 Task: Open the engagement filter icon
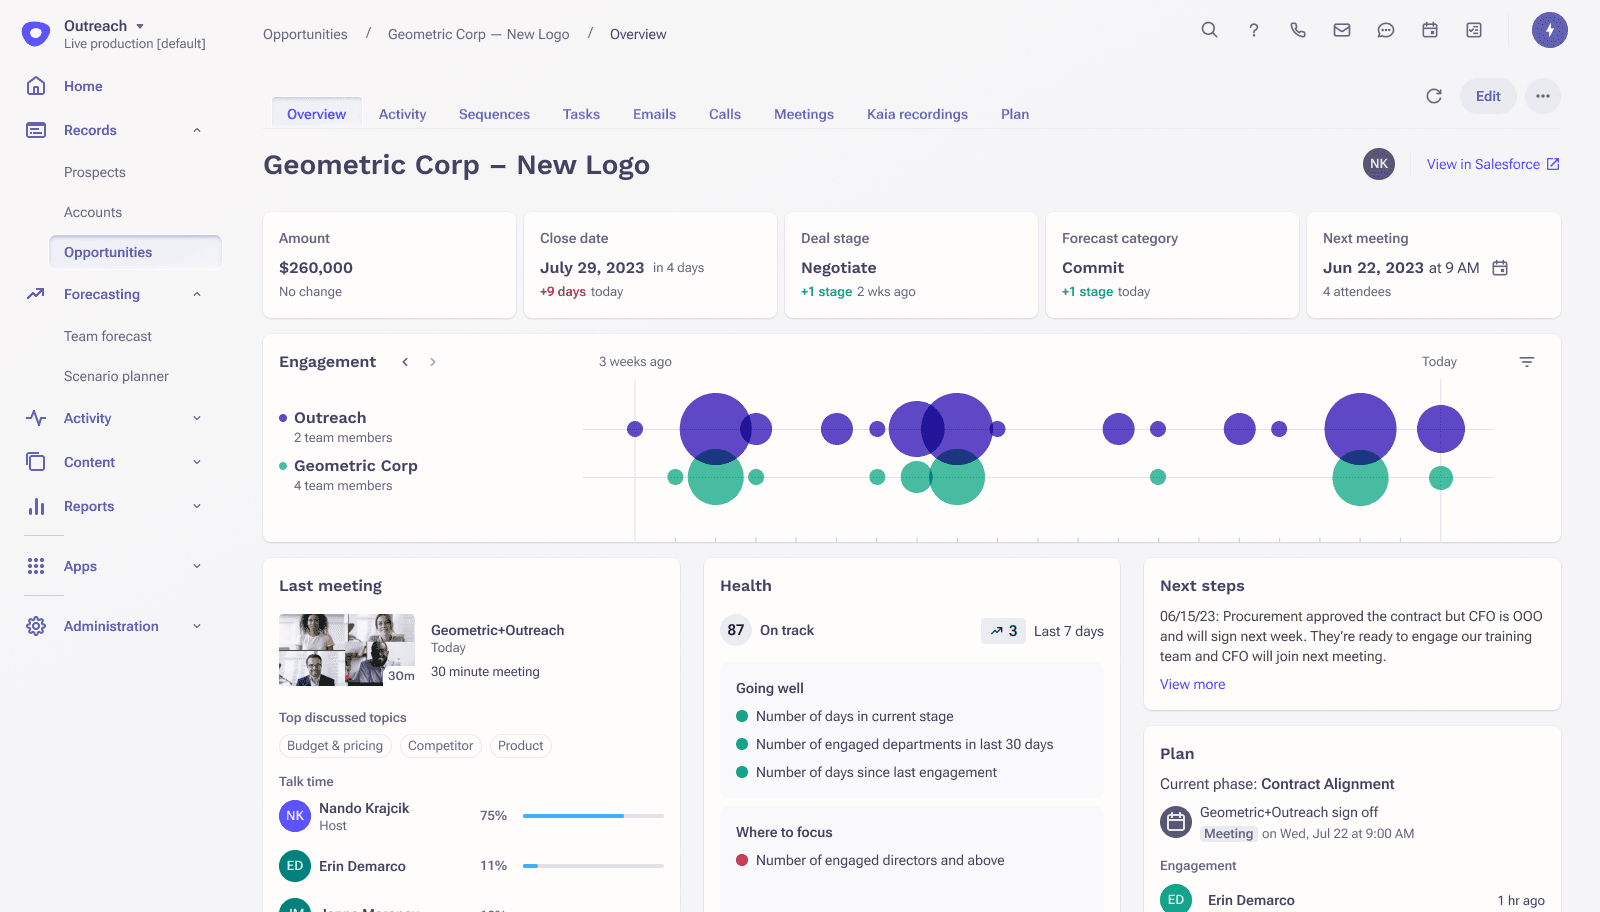coord(1527,362)
